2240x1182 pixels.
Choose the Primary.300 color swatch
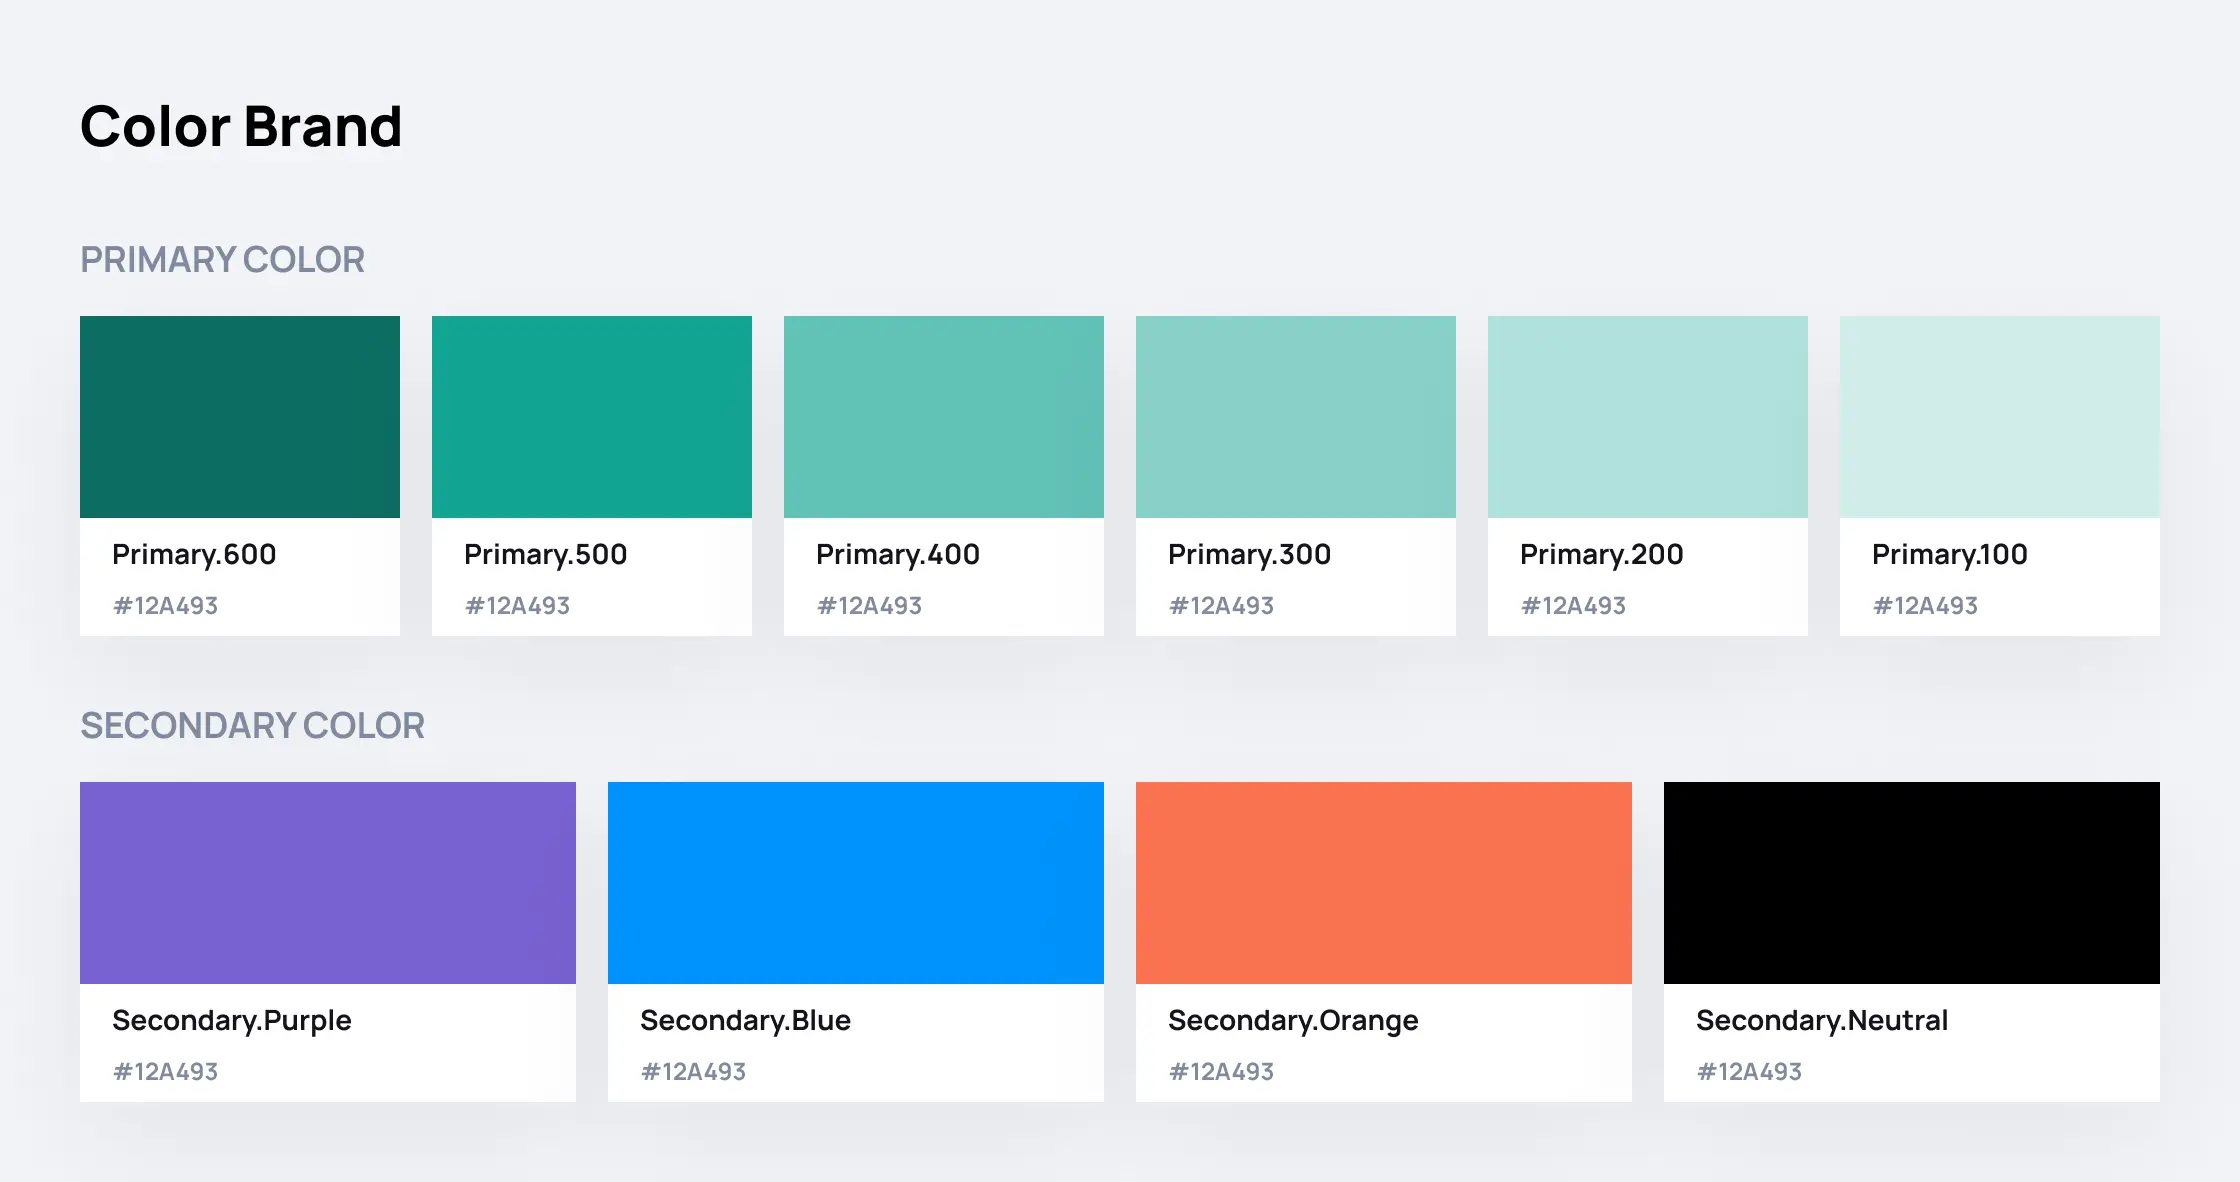click(1296, 417)
